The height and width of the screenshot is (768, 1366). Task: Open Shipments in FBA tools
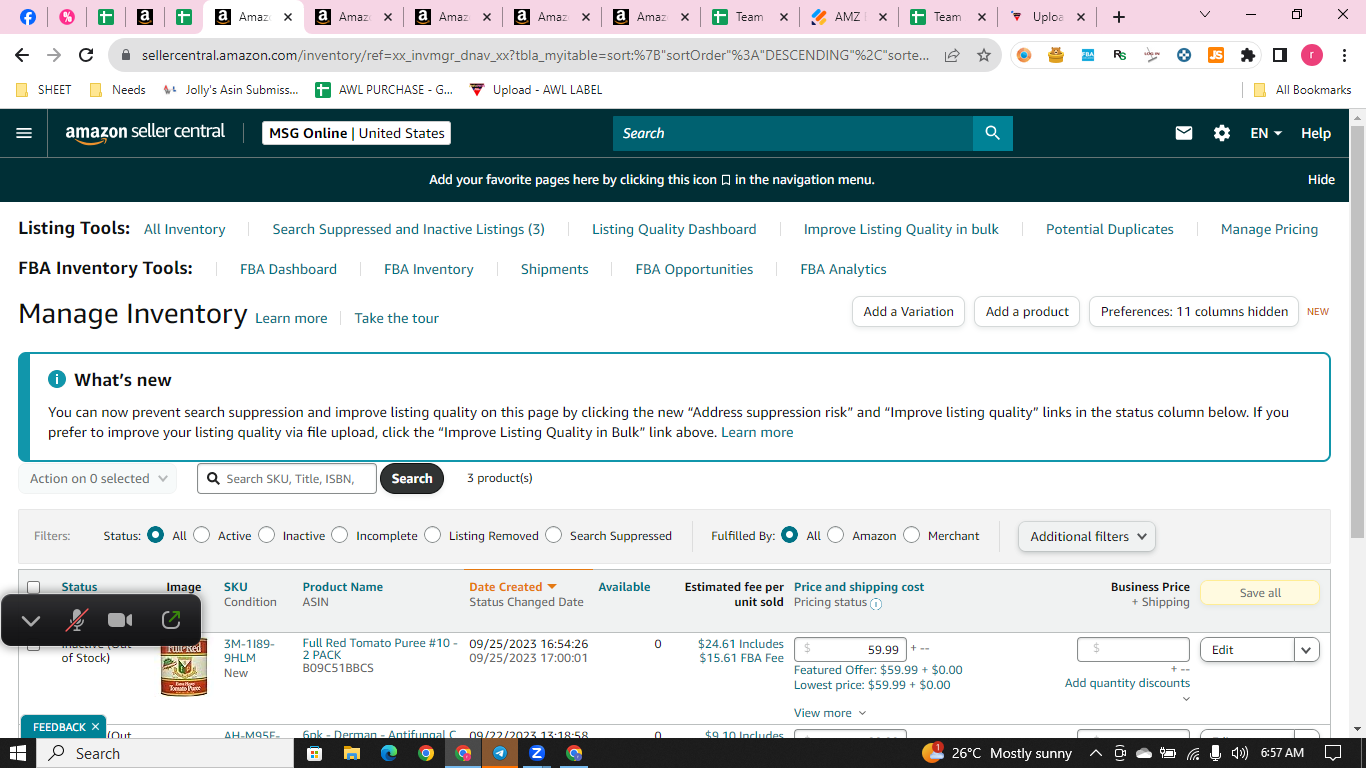554,269
